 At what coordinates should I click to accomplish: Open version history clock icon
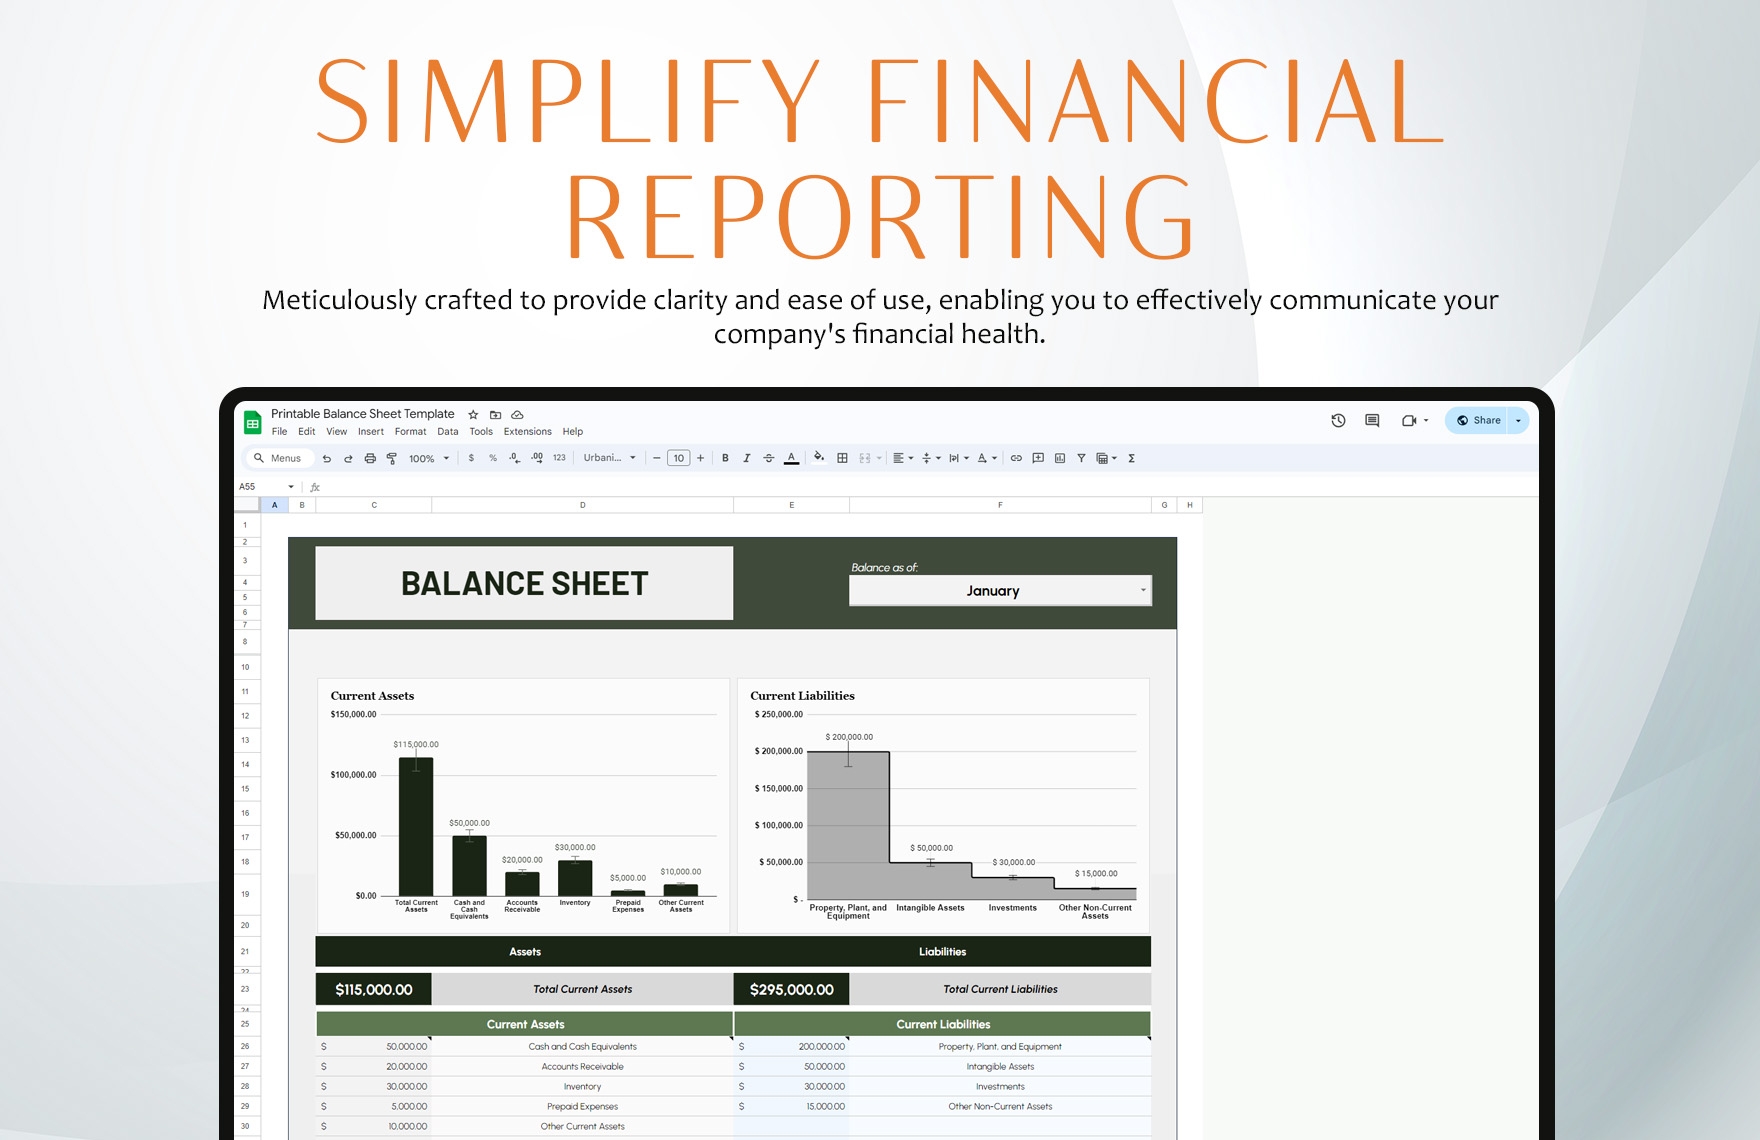point(1338,420)
